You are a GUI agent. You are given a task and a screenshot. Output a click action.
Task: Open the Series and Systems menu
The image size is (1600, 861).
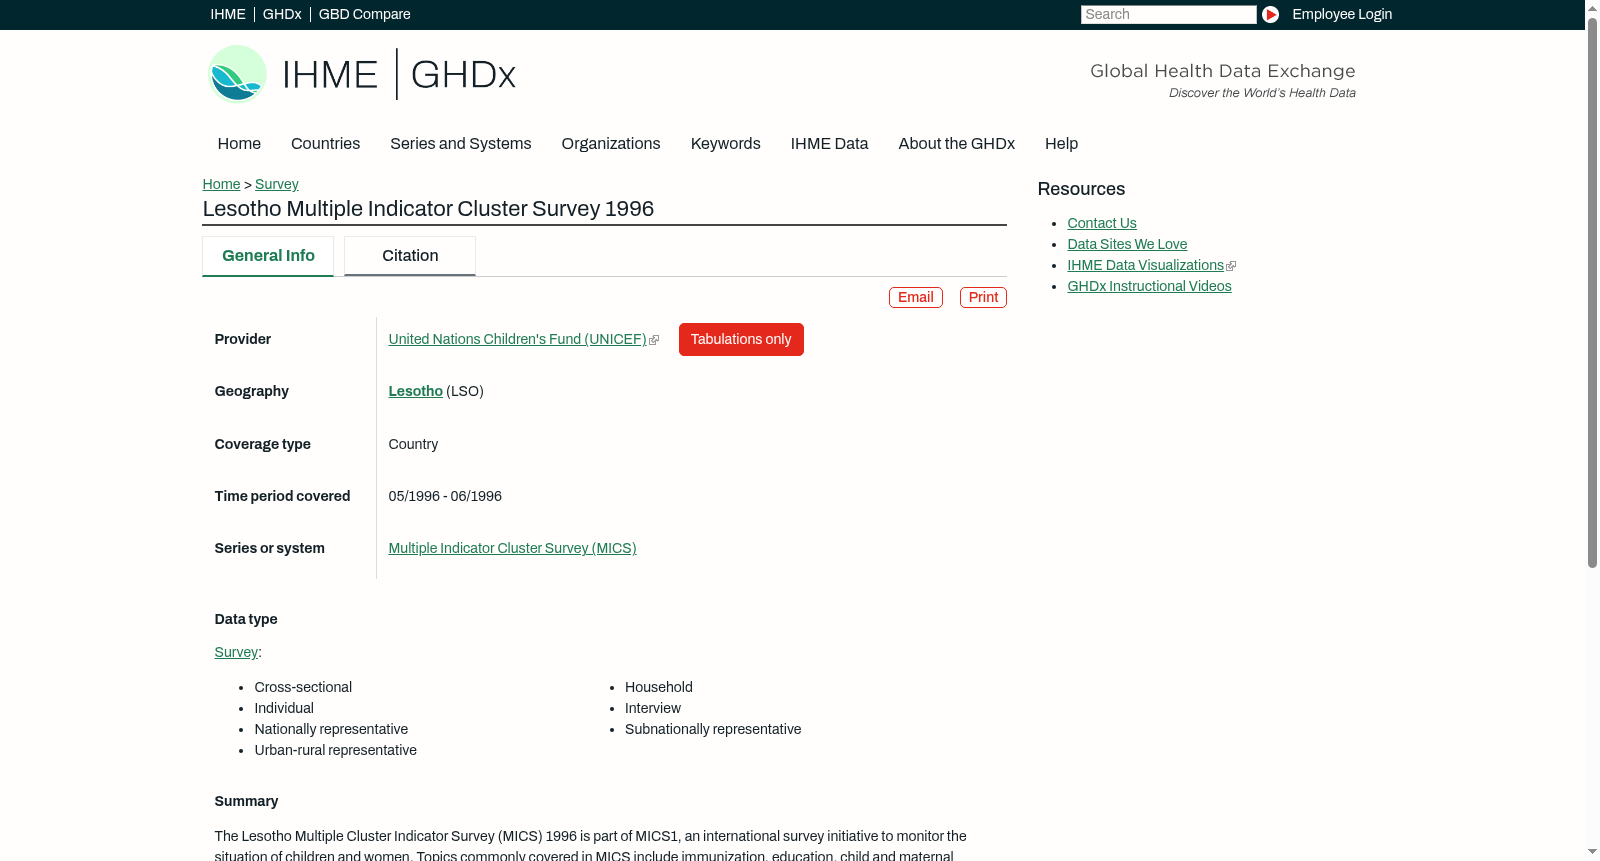pyautogui.click(x=460, y=144)
